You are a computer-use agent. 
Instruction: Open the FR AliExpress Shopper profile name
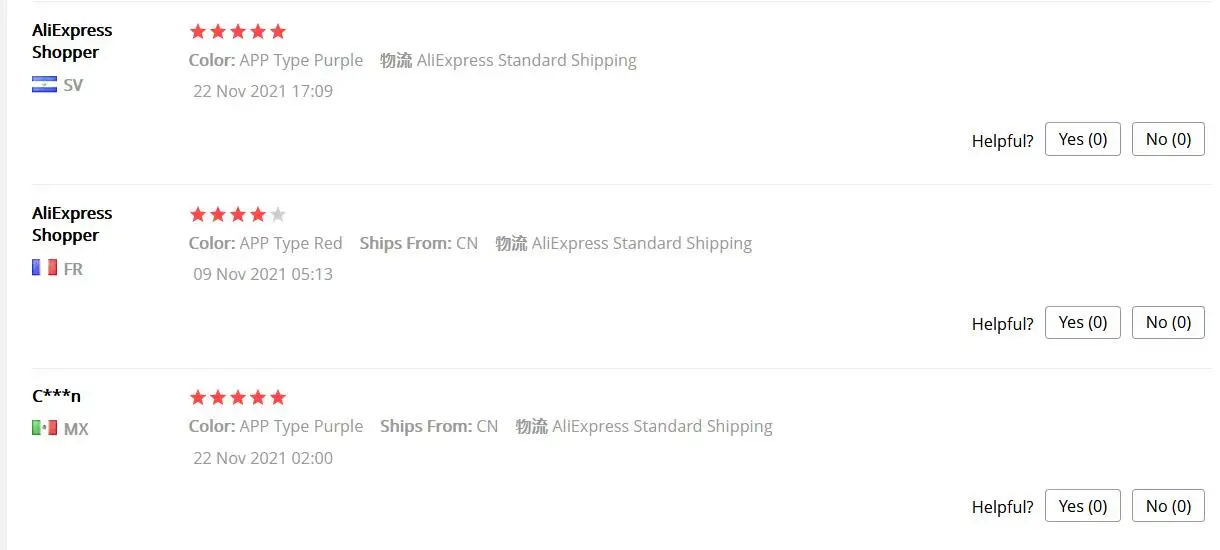[72, 224]
